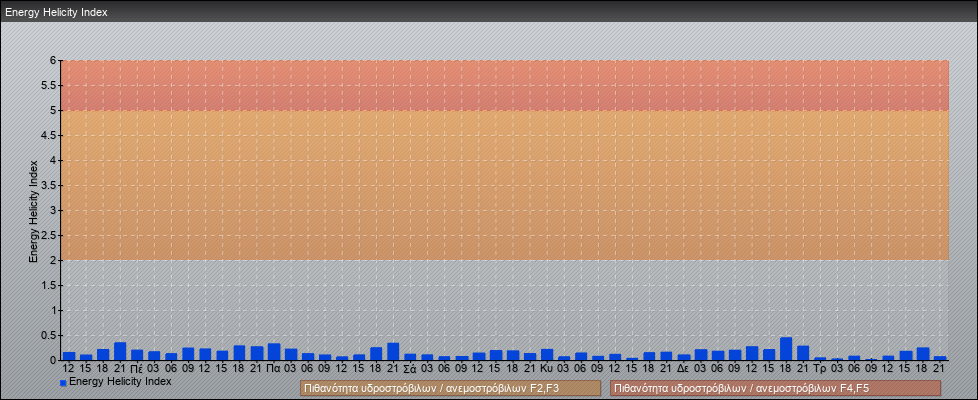Select the blue bar above the Κυ label
Screen dimensions: 978x400
click(x=547, y=354)
